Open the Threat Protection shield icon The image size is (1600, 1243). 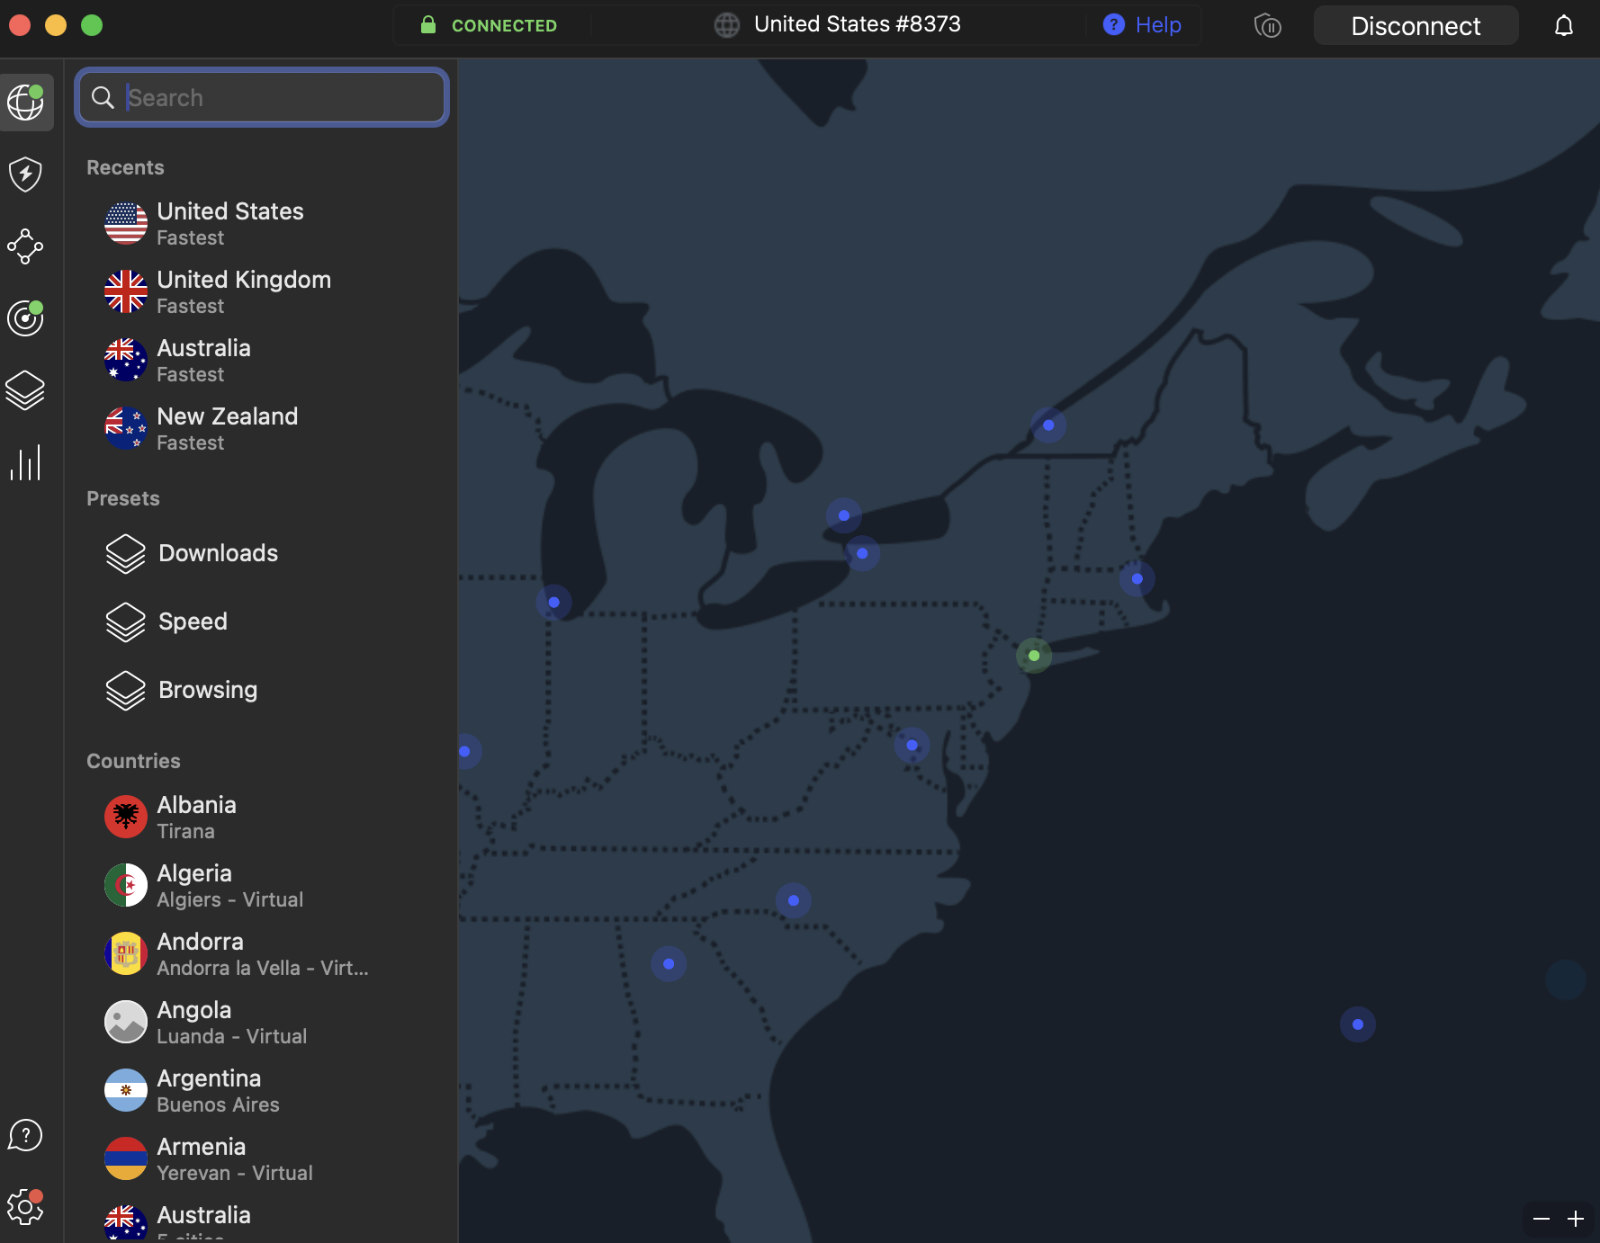point(27,173)
